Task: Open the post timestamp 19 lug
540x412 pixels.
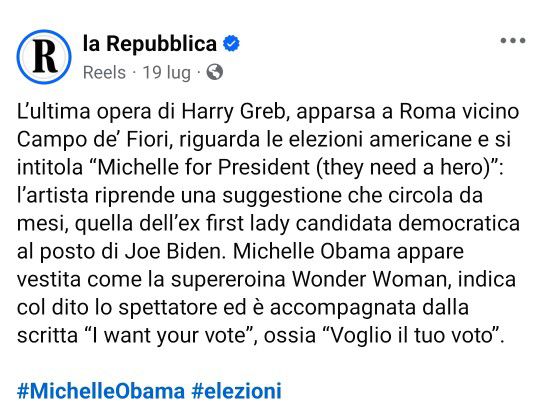Action: click(167, 73)
